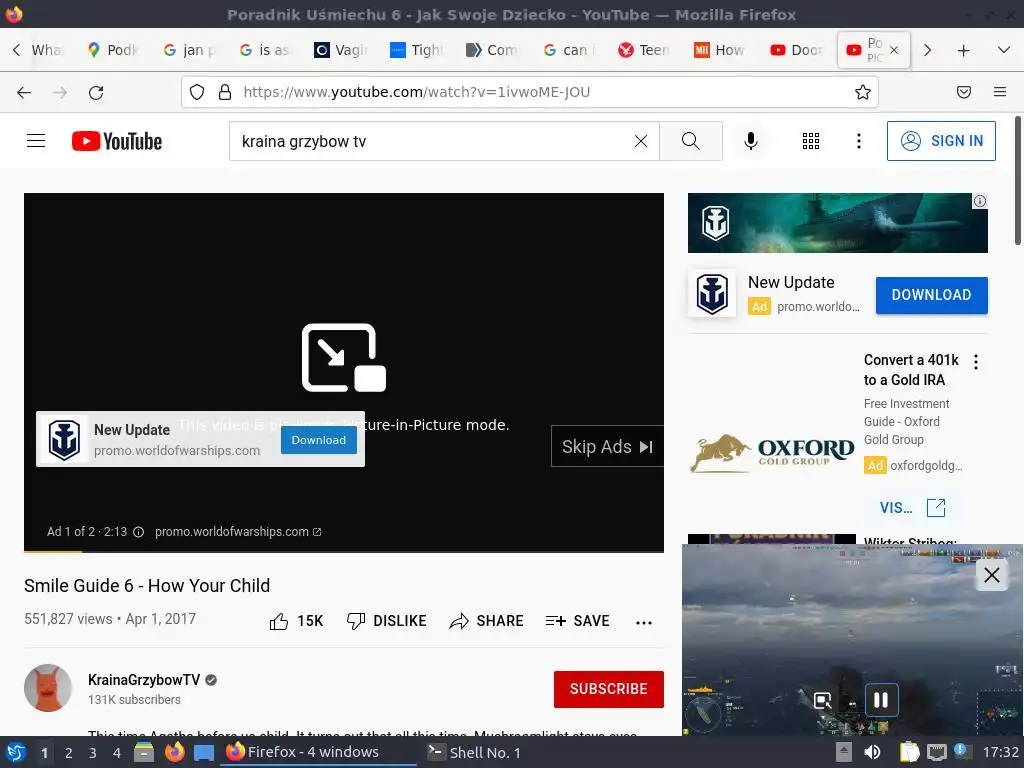
Task: Open Convert a 401k ad options menu
Action: (976, 362)
